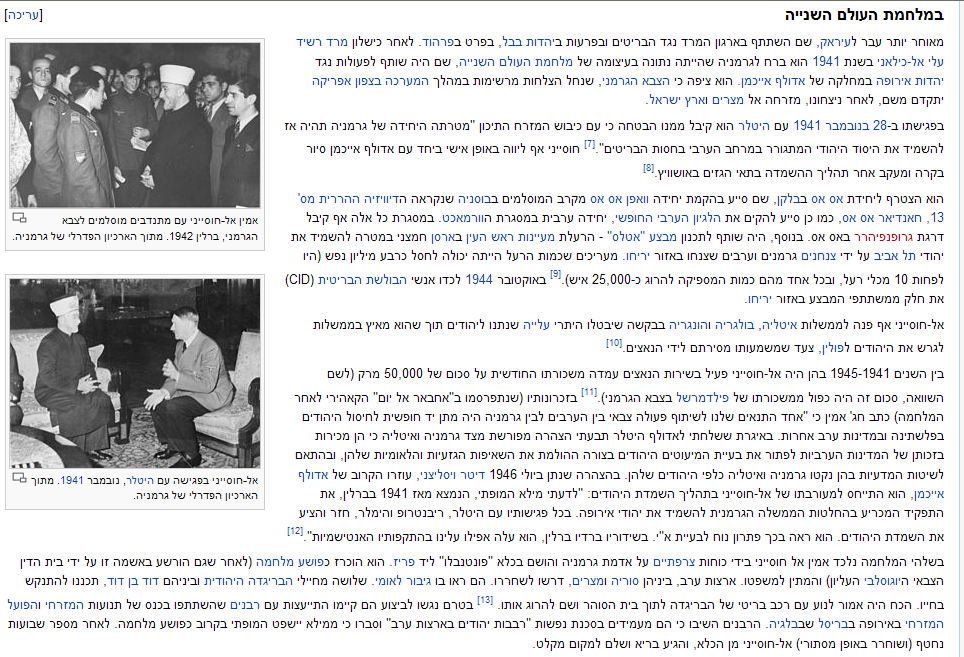This screenshot has height=657, width=964.
Task: Follow the המערכה בצפון אפריקה link
Action: coord(370,81)
